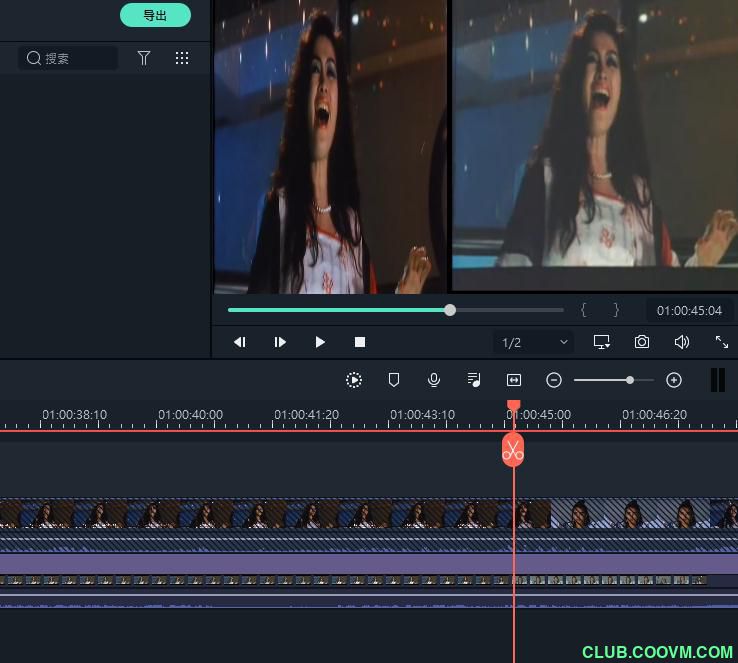Open the filter funnel icon

click(144, 58)
